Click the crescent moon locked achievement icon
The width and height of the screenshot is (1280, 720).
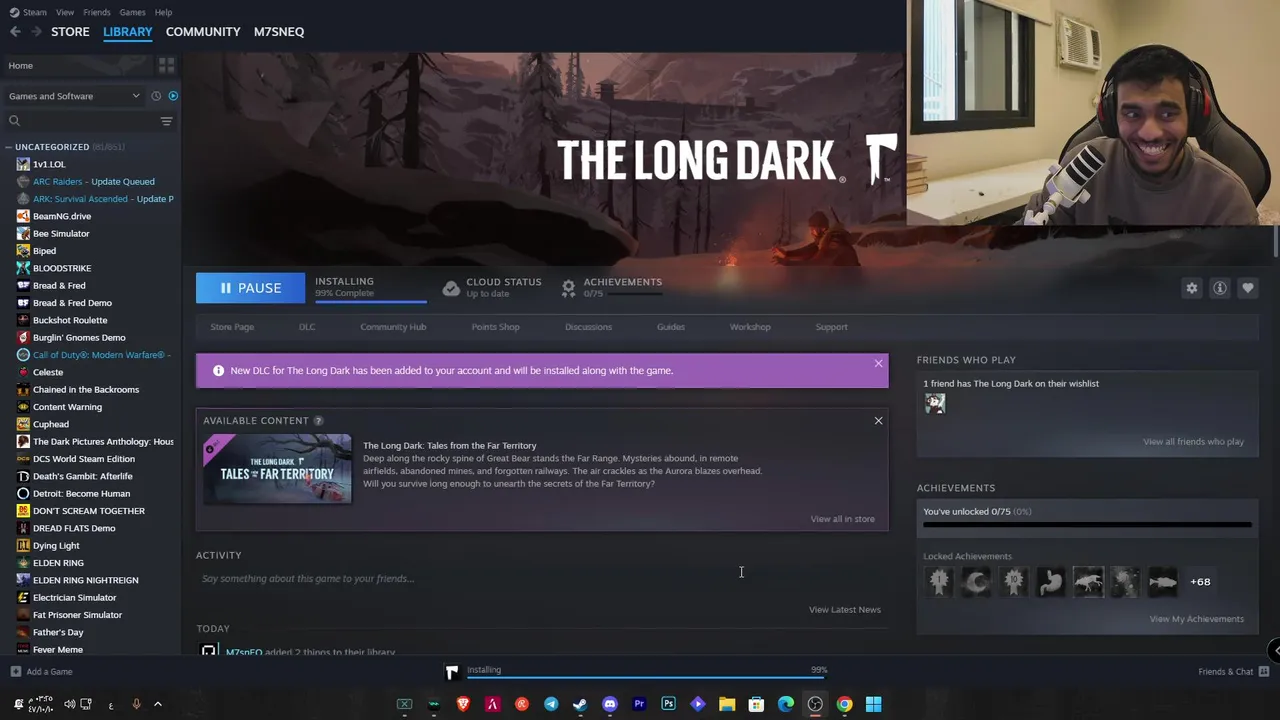(976, 582)
